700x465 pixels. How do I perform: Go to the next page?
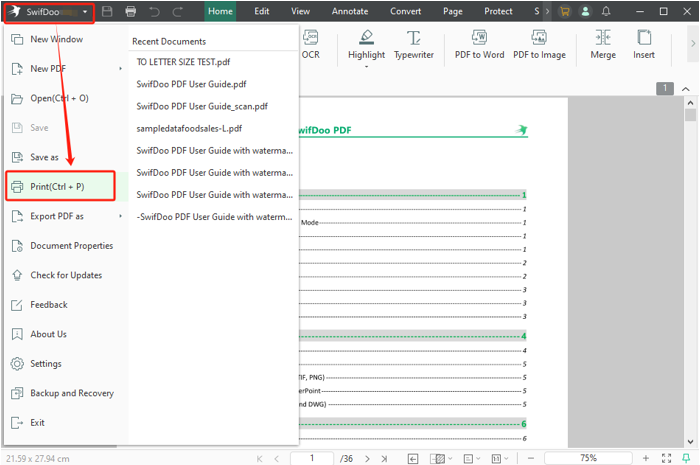pyautogui.click(x=367, y=458)
